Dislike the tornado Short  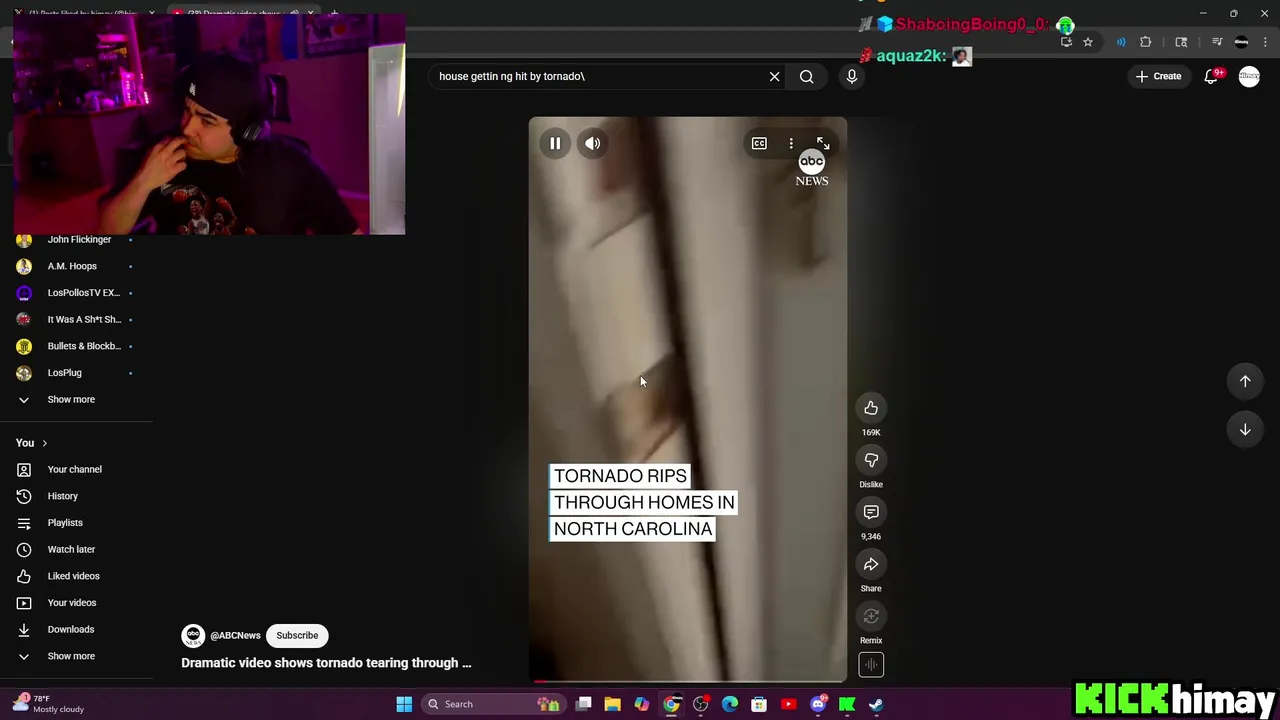coord(871,460)
